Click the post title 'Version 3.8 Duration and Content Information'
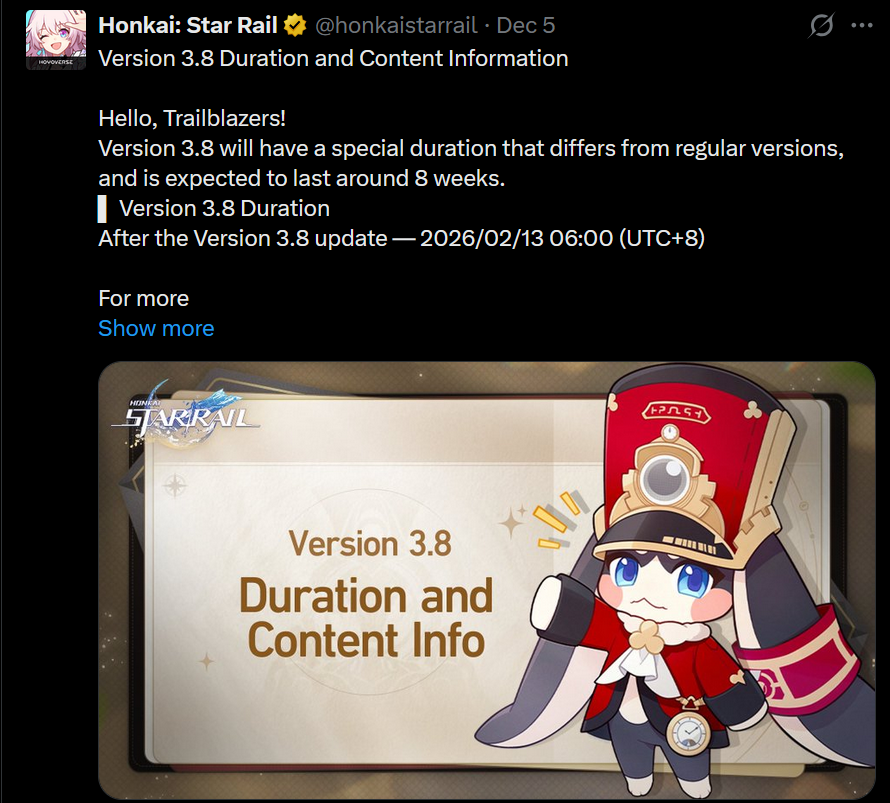The height and width of the screenshot is (803, 890). 333,58
